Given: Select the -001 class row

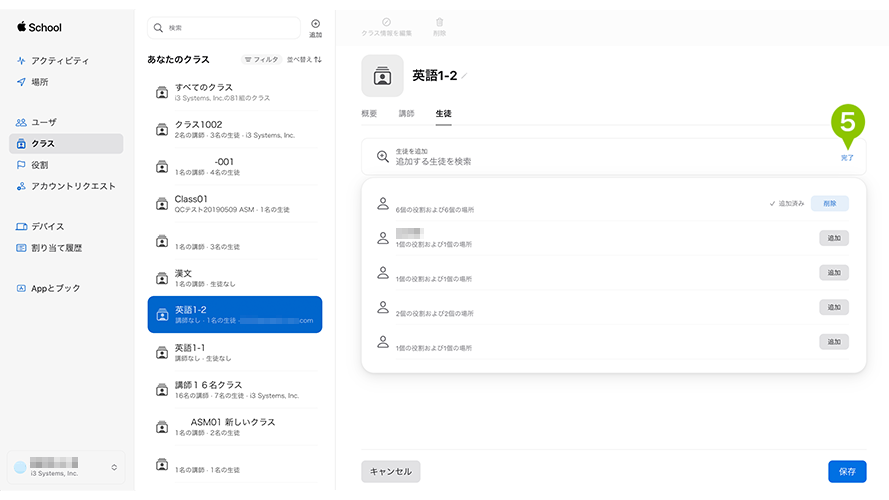Looking at the screenshot, I should pyautogui.click(x=235, y=166).
